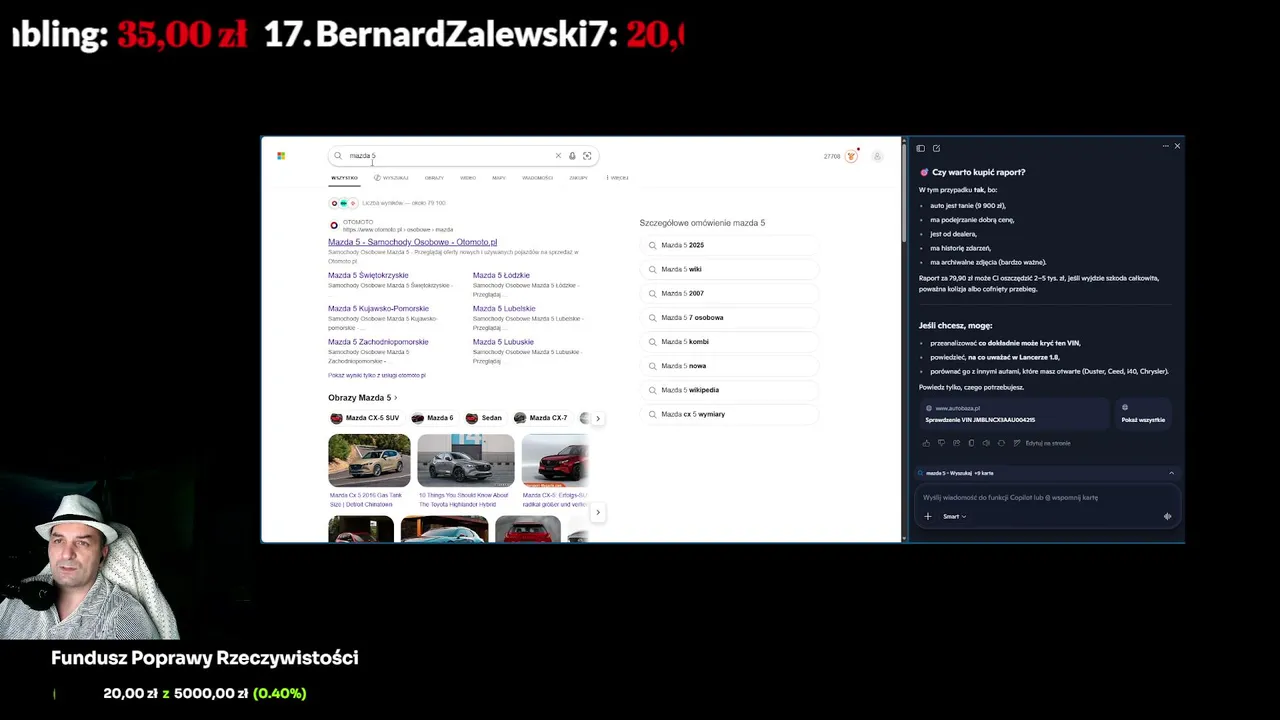1280x720 pixels.
Task: Search suggestion Mazda 5 7 osobowa
Action: 728,317
